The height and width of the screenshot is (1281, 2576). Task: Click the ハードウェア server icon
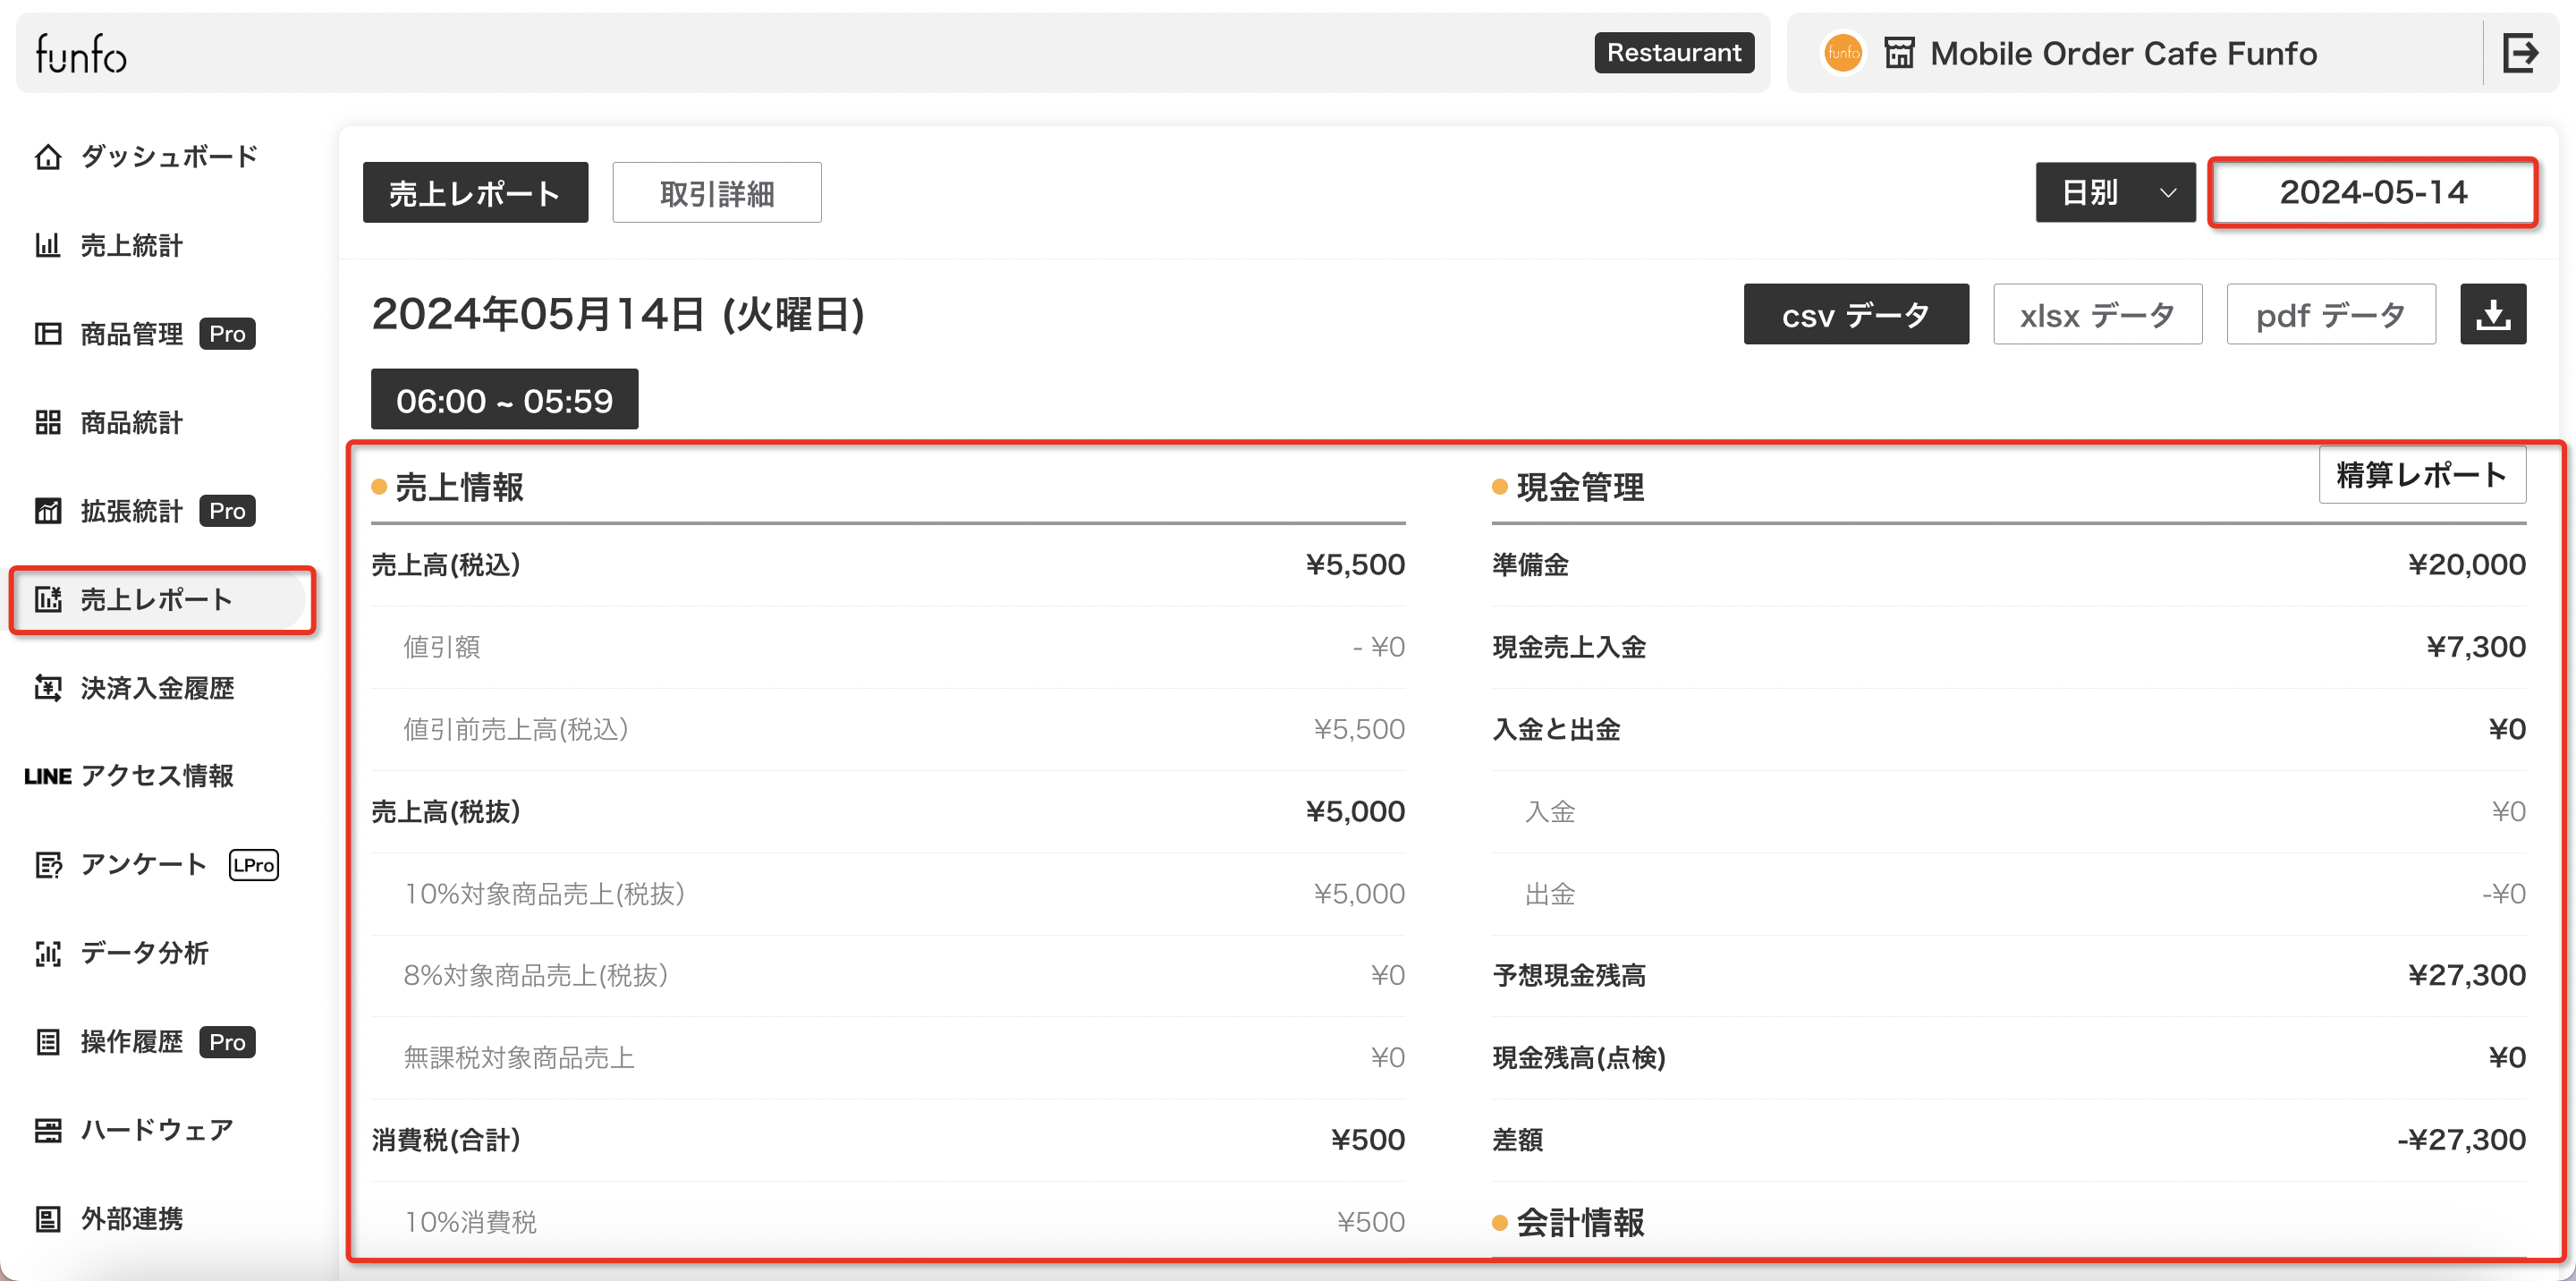point(48,1130)
